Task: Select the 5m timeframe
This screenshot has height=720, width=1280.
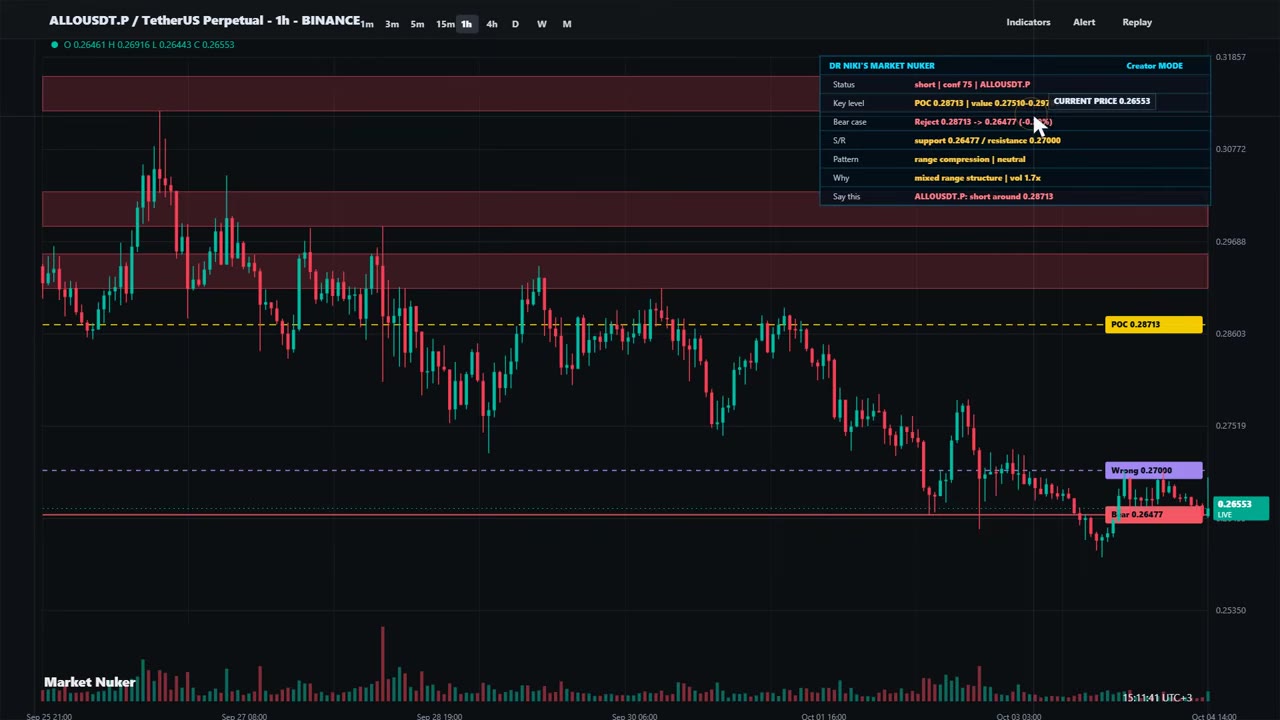Action: pyautogui.click(x=417, y=24)
